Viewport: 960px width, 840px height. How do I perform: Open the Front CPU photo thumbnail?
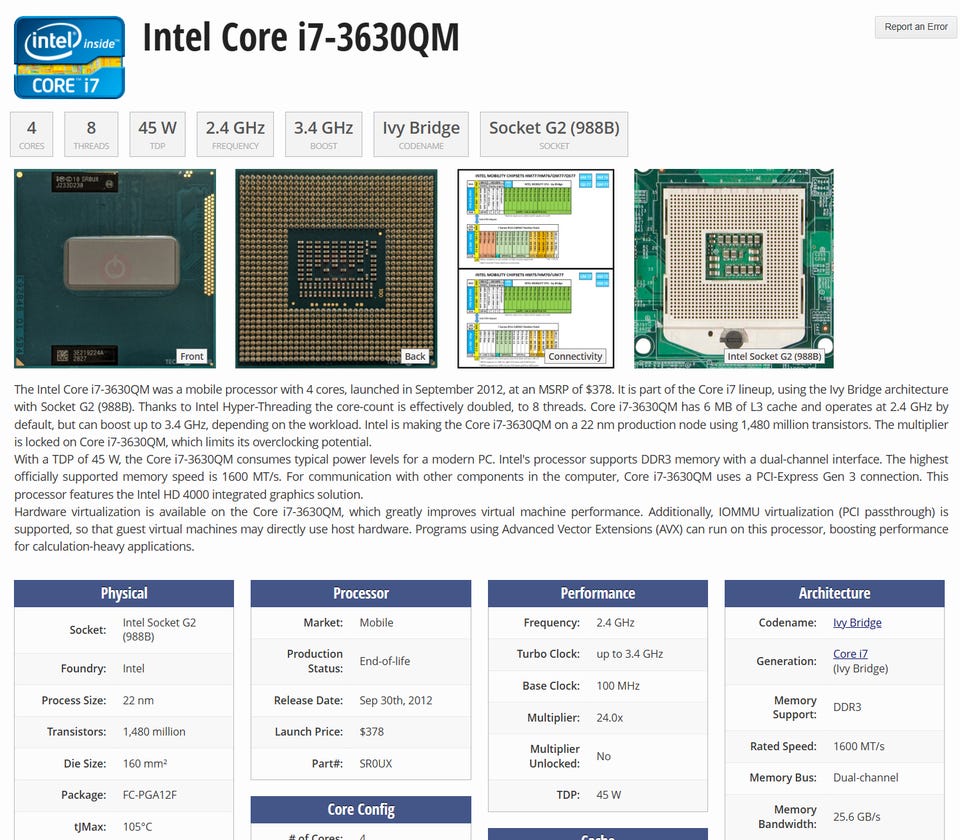(x=115, y=269)
